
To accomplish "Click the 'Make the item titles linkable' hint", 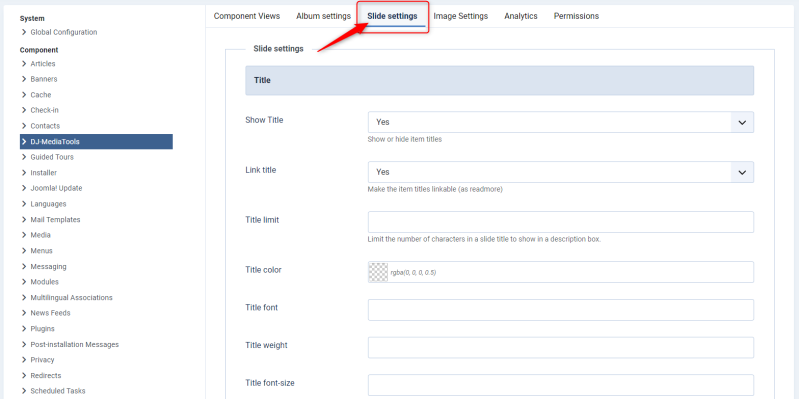I will pyautogui.click(x=435, y=189).
